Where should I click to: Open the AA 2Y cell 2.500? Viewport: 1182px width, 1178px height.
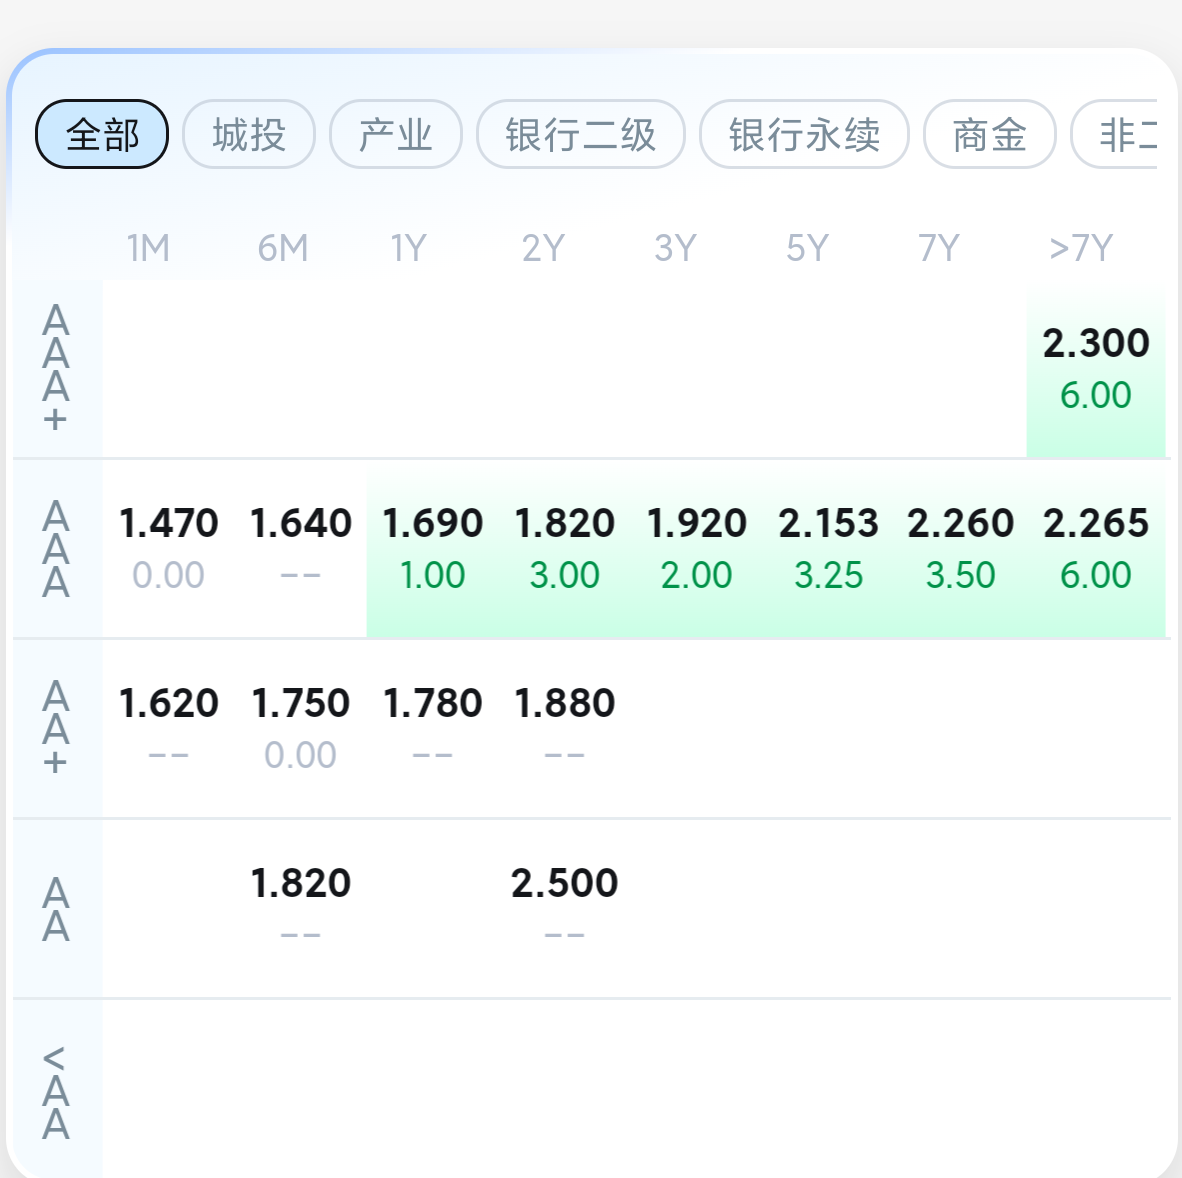pyautogui.click(x=564, y=908)
